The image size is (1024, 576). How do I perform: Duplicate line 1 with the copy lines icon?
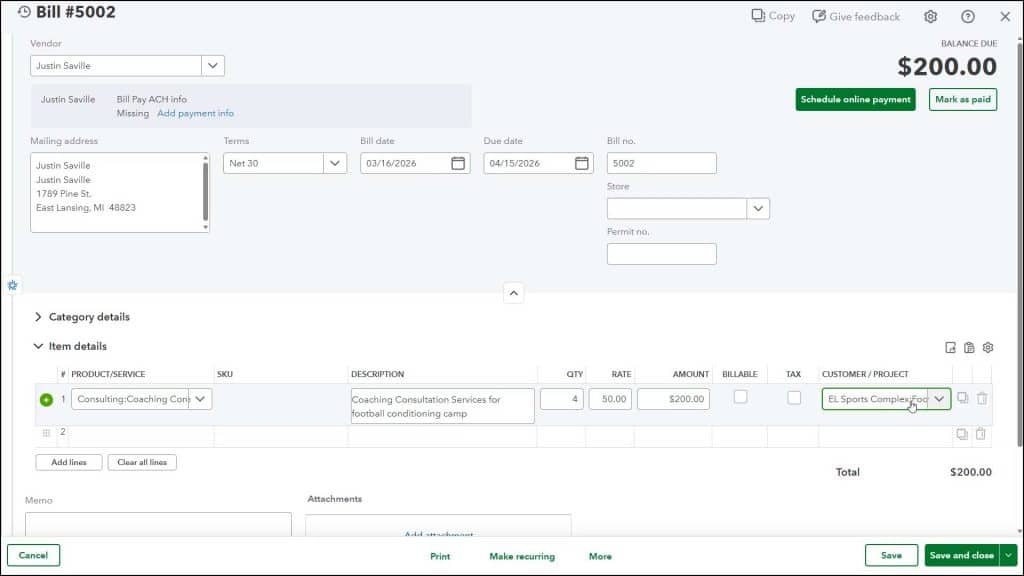tap(963, 398)
